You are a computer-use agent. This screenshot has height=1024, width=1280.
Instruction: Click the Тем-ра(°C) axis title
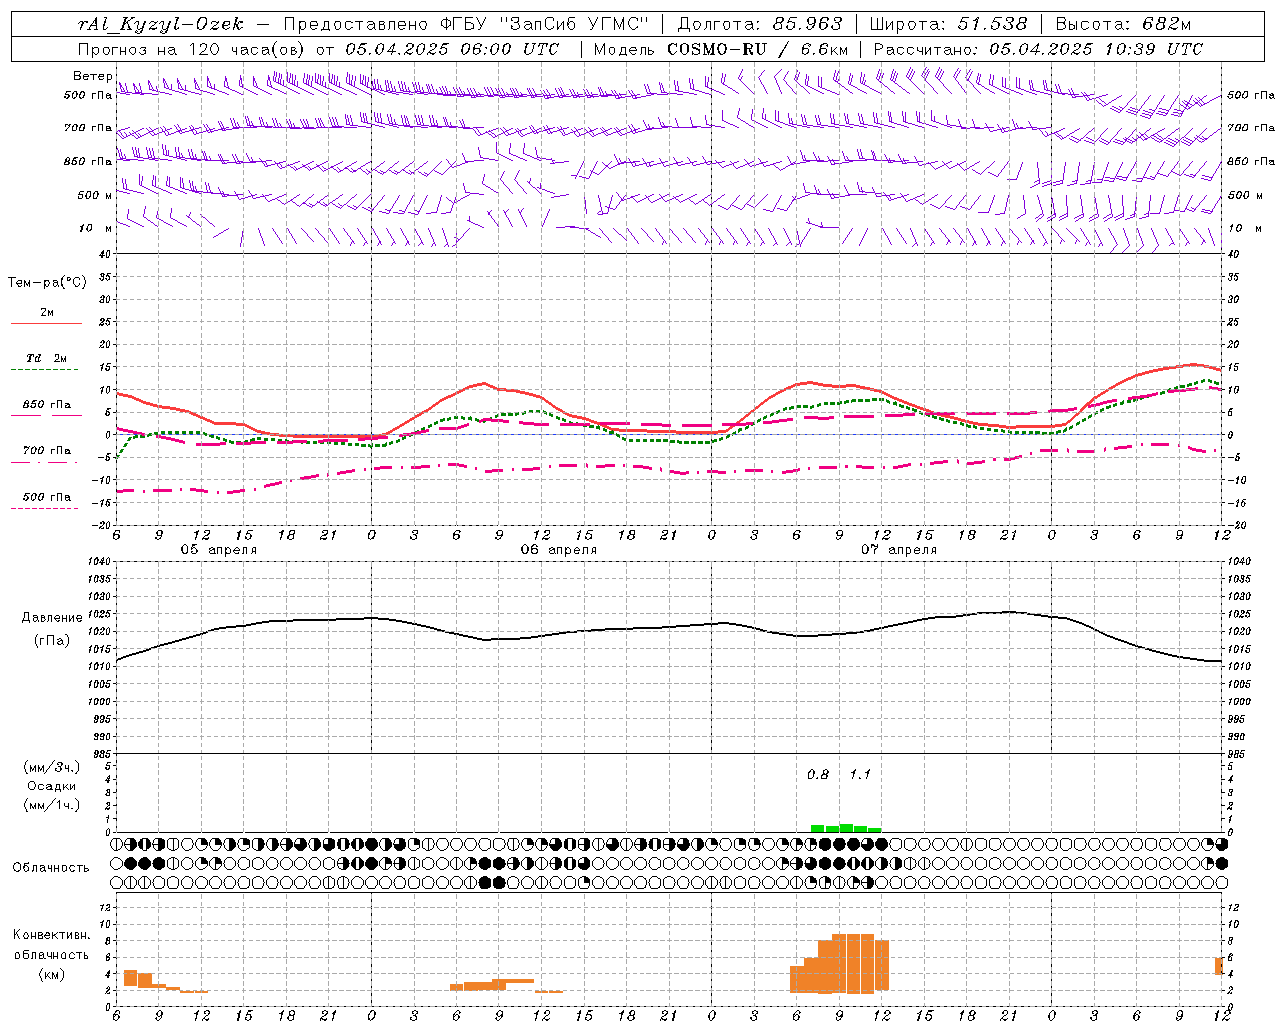tap(47, 283)
